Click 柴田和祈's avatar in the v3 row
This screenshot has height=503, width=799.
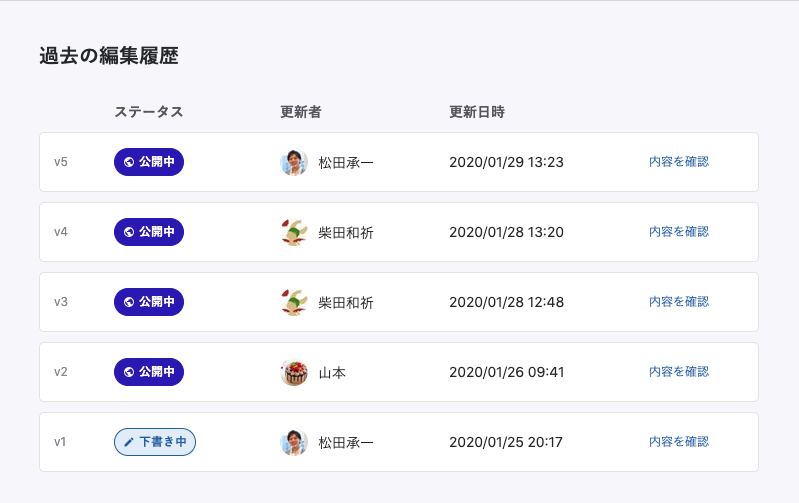coord(294,302)
